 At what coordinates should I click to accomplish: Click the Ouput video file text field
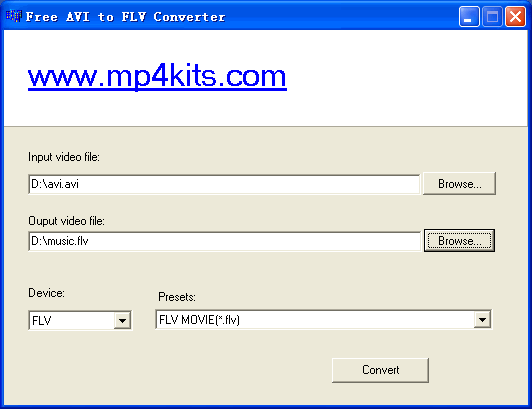point(224,241)
